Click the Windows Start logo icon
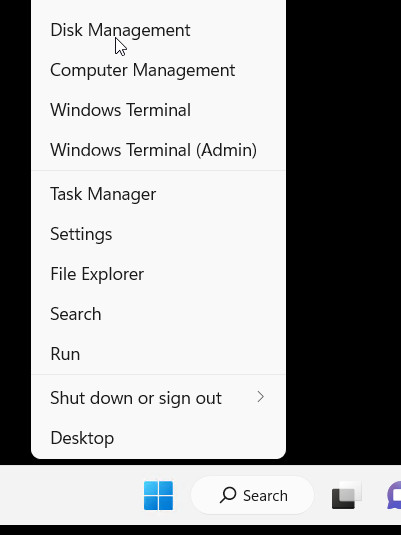The width and height of the screenshot is (401, 535). 158,495
